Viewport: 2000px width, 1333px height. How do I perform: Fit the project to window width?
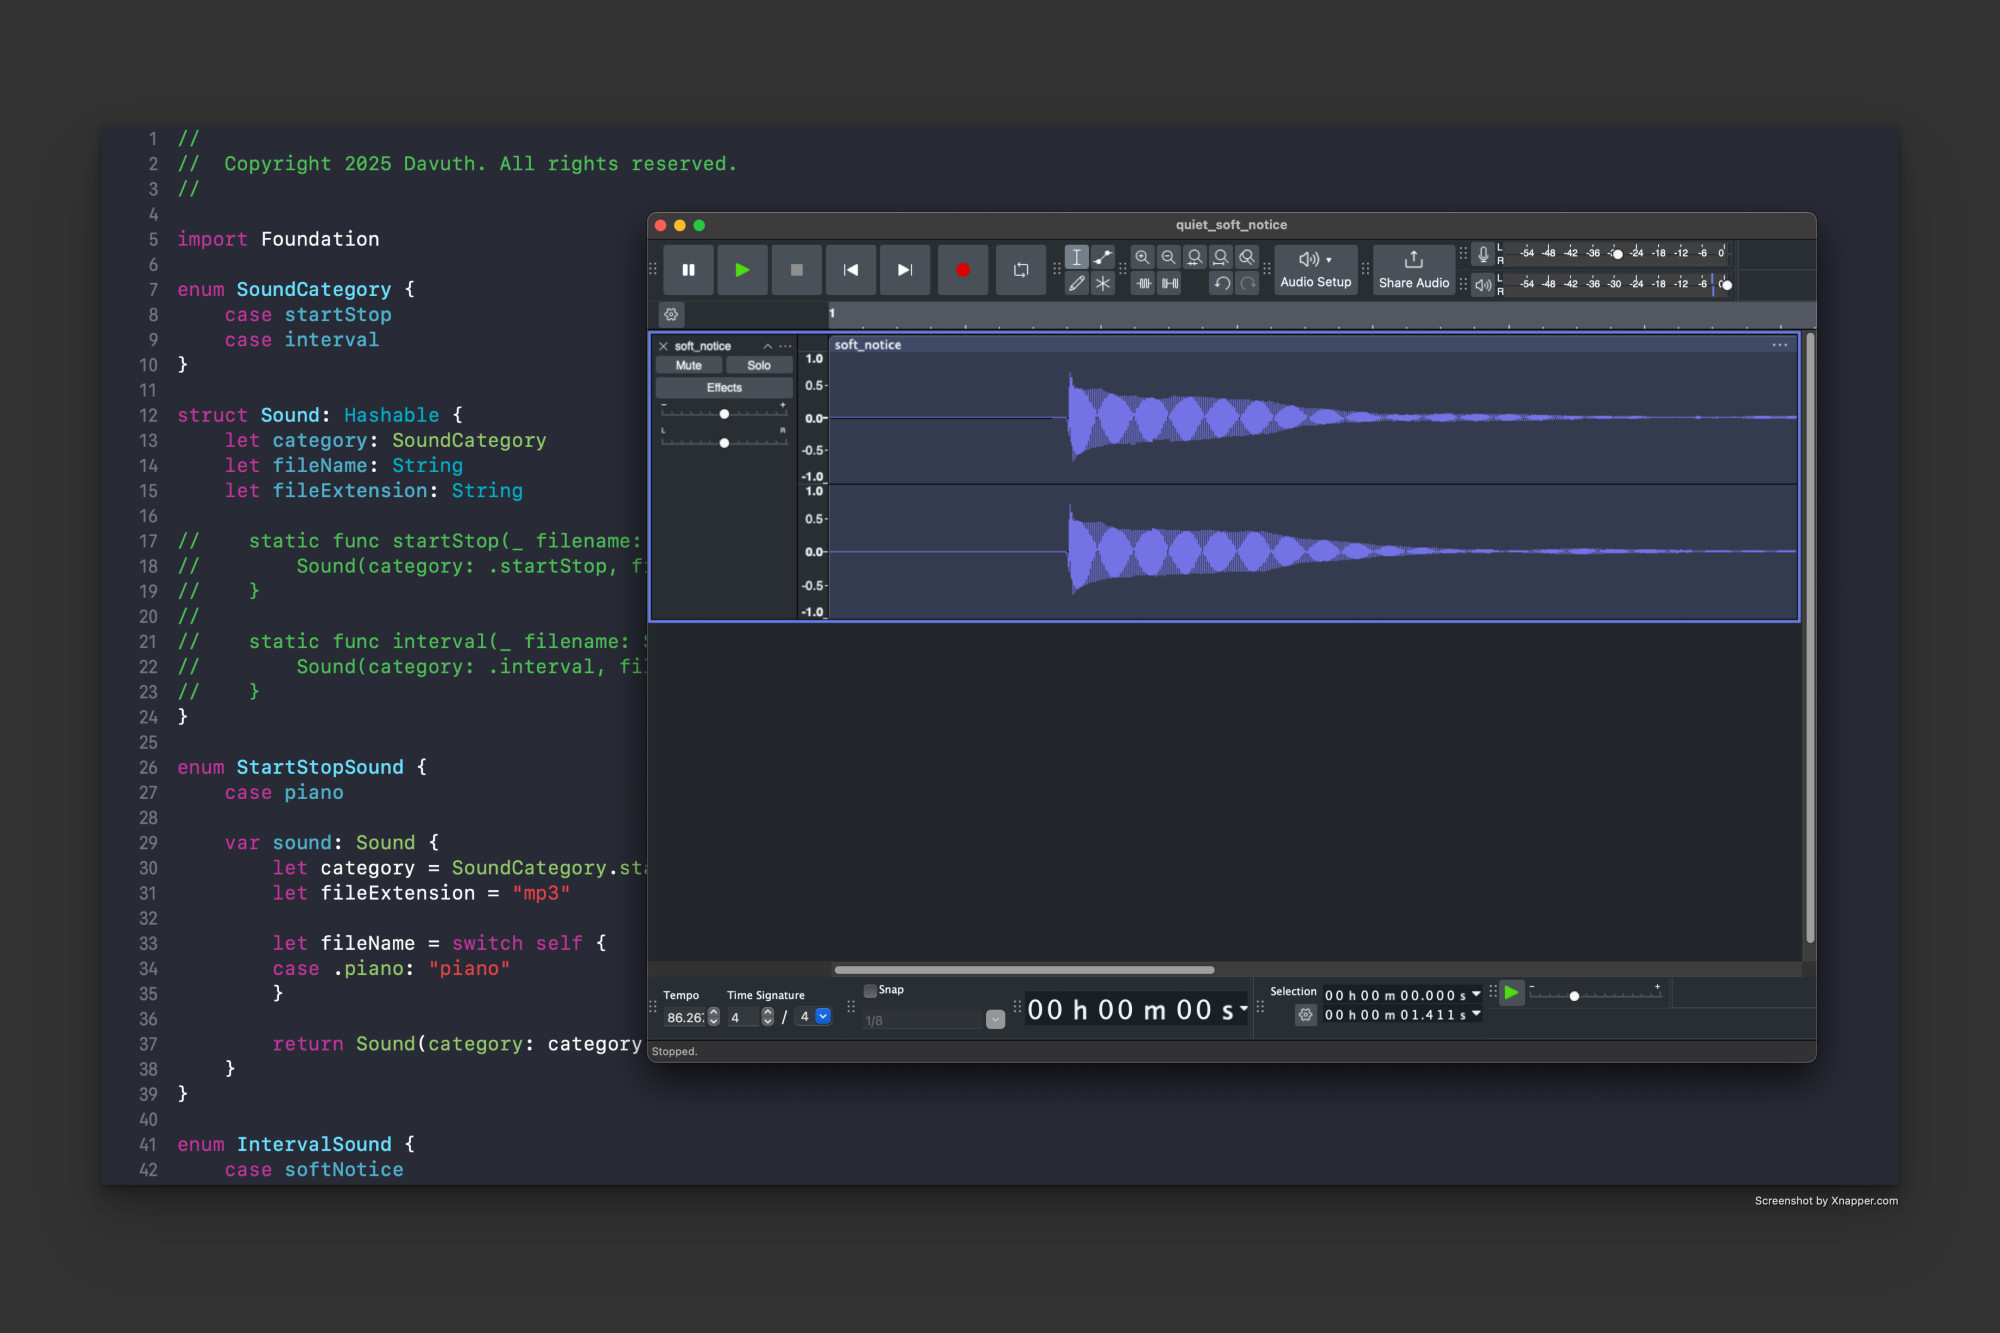coord(1220,257)
